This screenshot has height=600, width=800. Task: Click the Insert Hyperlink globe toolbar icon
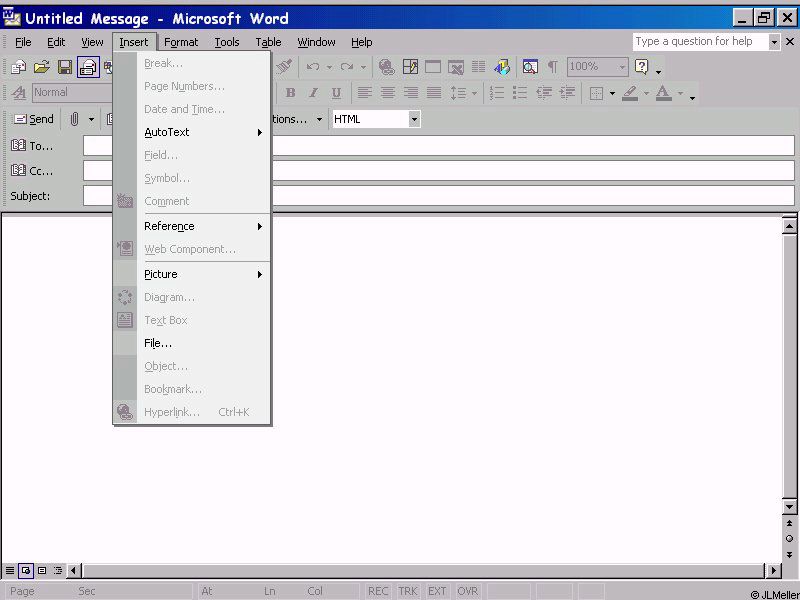(x=387, y=67)
